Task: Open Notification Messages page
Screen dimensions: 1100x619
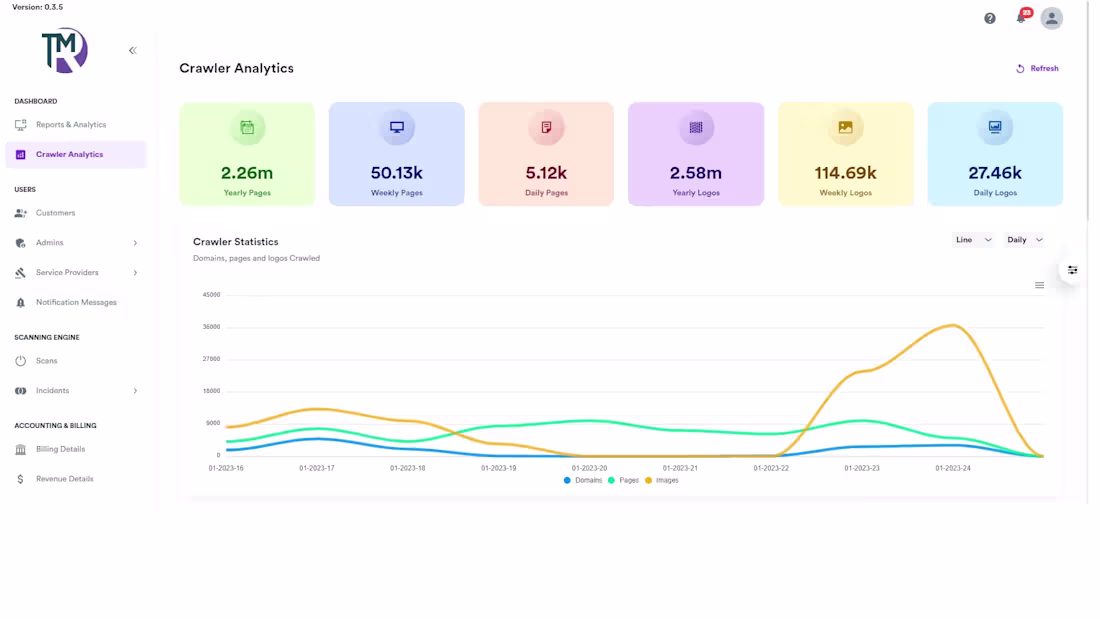Action: tap(76, 302)
